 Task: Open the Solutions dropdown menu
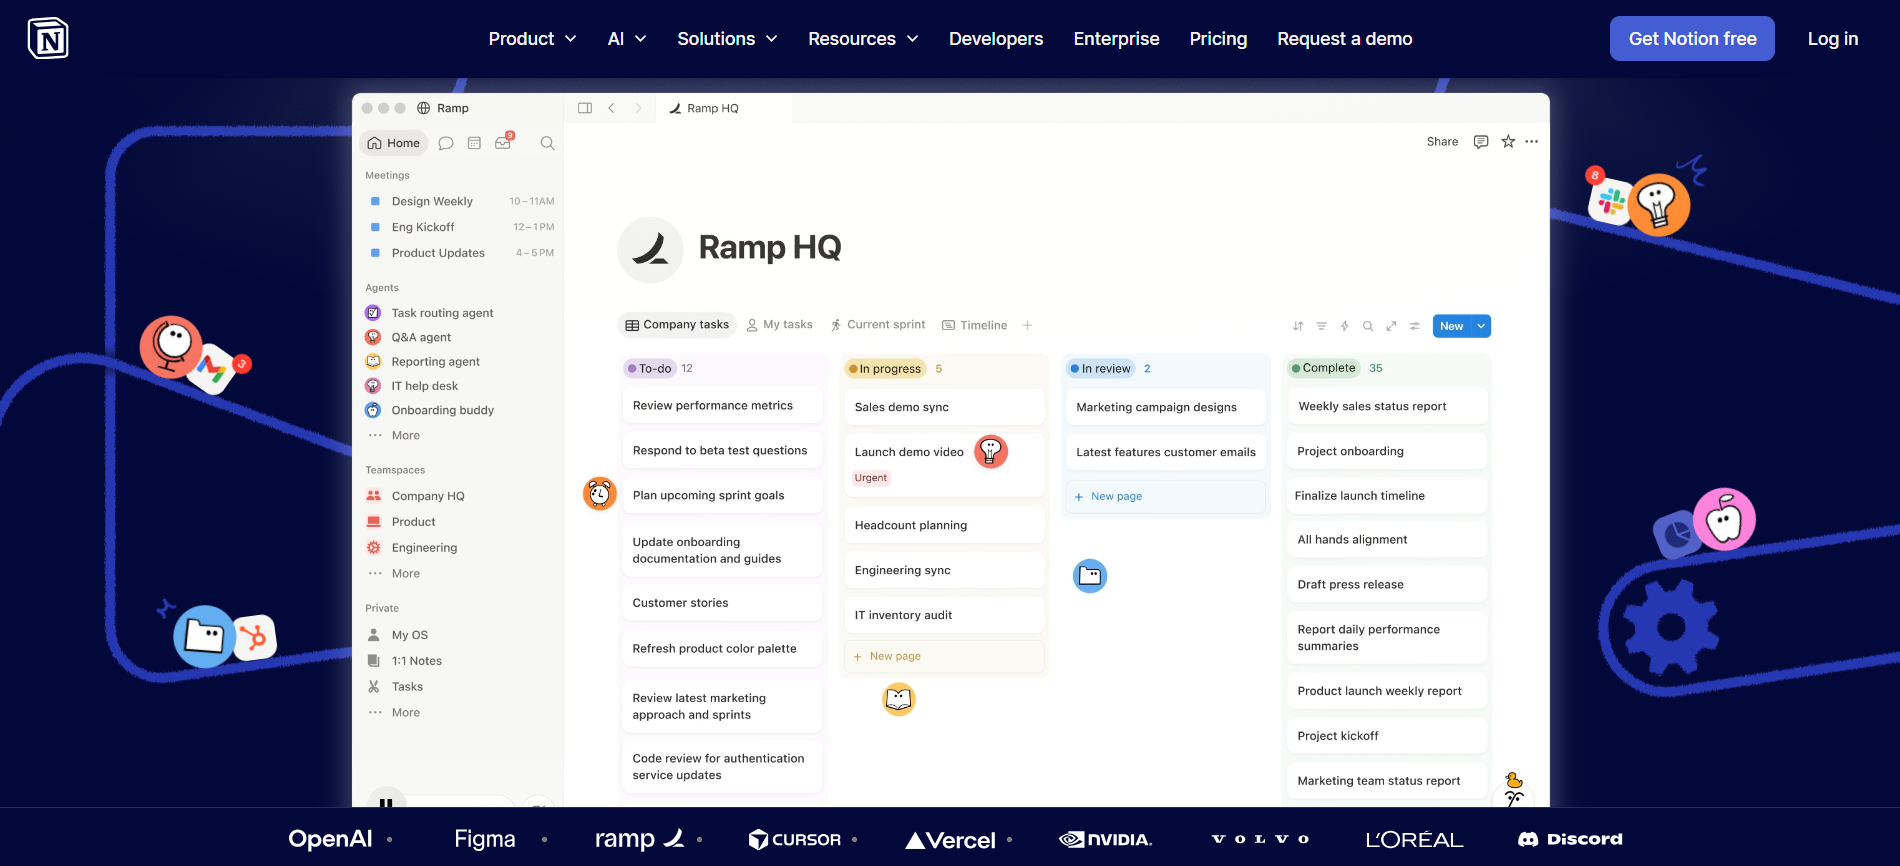point(727,39)
